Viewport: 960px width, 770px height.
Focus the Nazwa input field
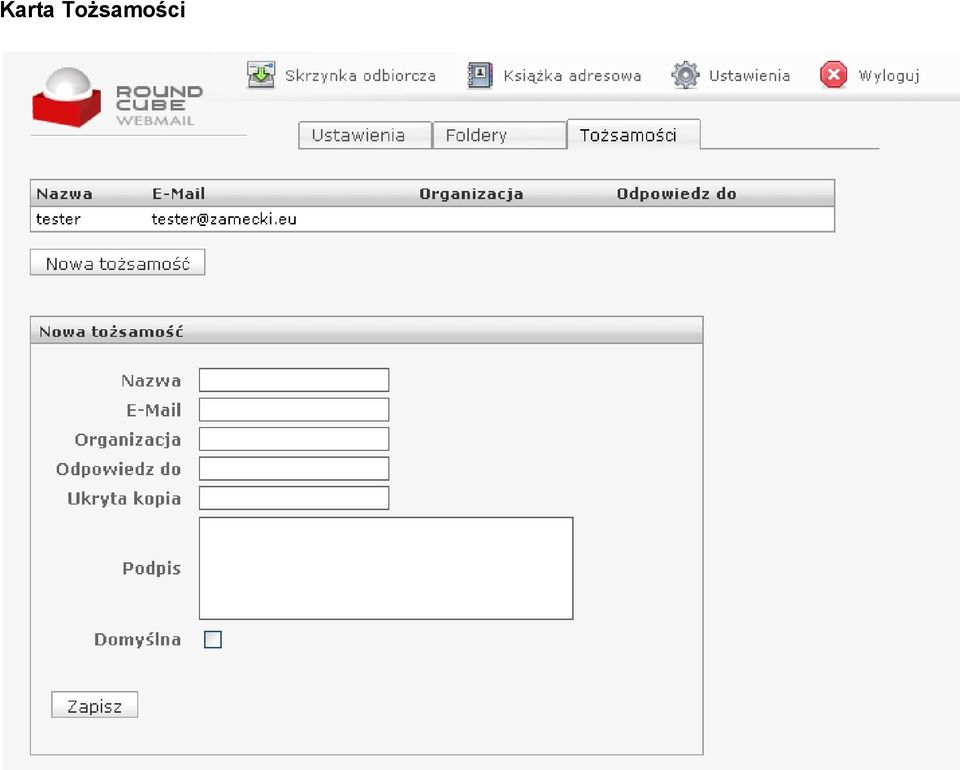point(294,380)
